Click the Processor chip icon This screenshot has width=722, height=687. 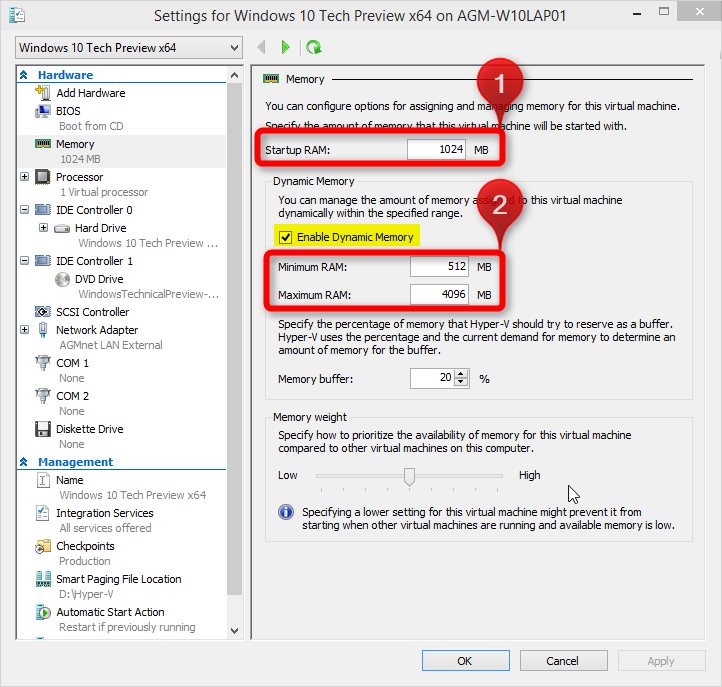point(43,177)
